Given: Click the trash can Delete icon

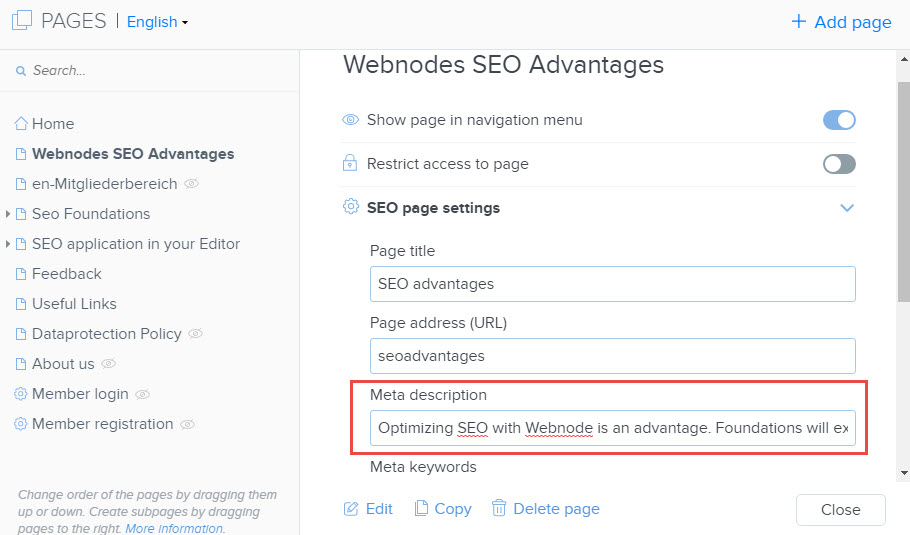Looking at the screenshot, I should [499, 508].
